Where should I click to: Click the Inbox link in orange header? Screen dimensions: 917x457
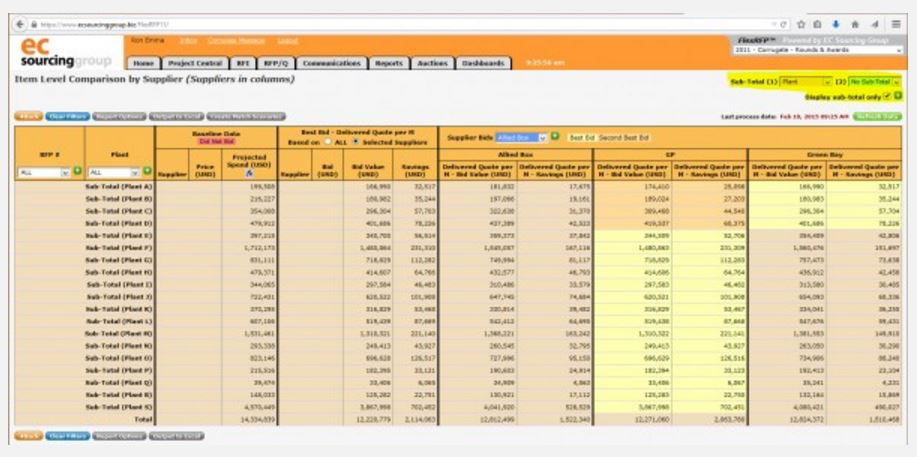tap(188, 41)
